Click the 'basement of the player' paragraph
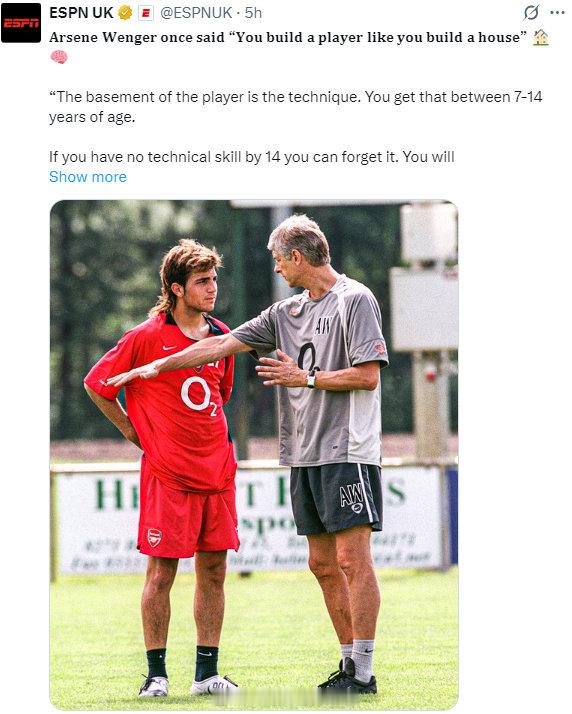 click(x=296, y=107)
